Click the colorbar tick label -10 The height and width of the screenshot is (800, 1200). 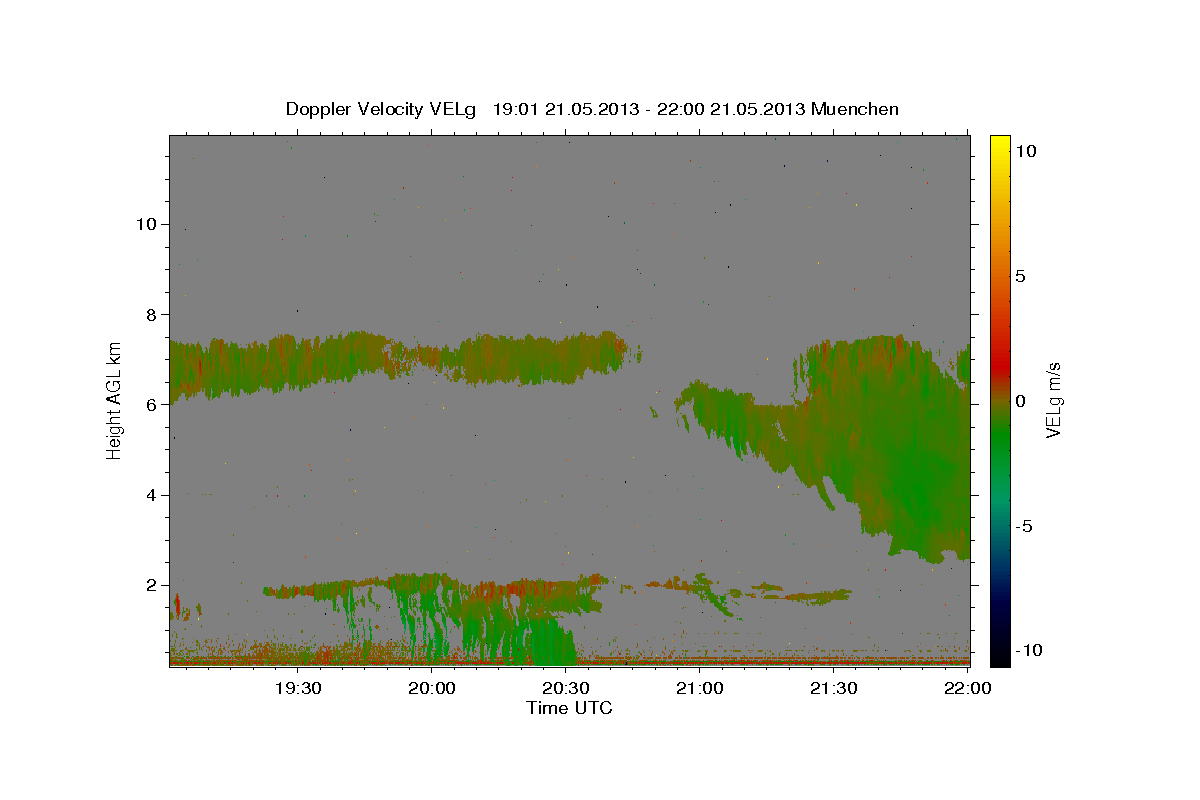pyautogui.click(x=1029, y=651)
